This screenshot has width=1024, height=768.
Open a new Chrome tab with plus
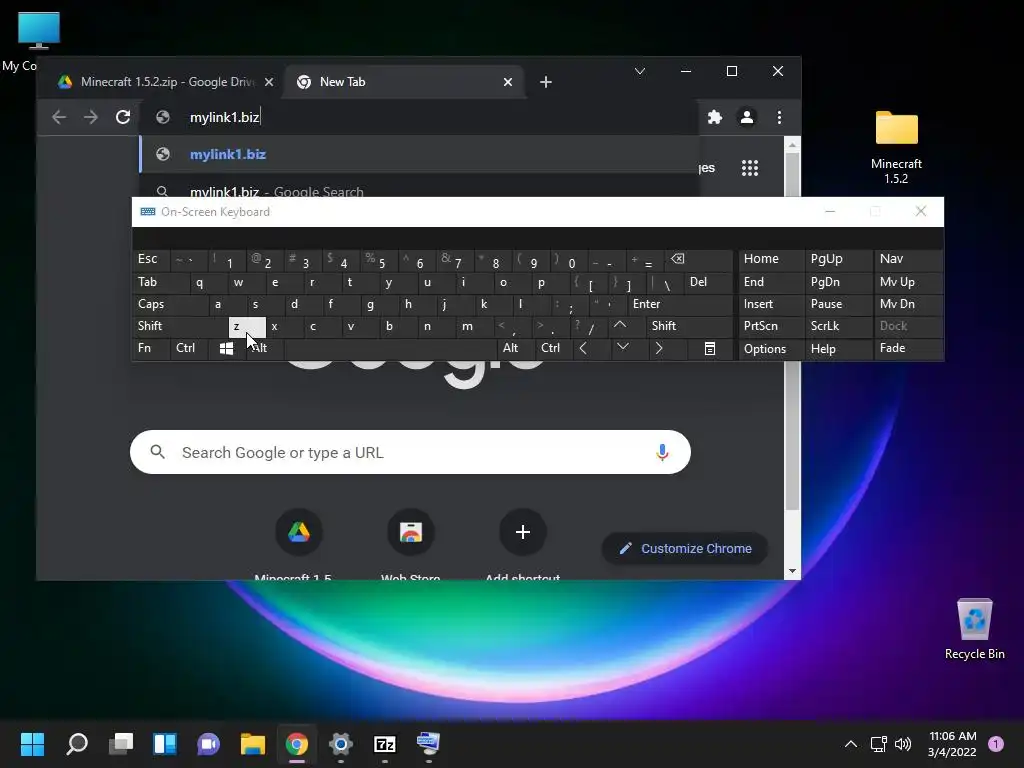click(546, 82)
